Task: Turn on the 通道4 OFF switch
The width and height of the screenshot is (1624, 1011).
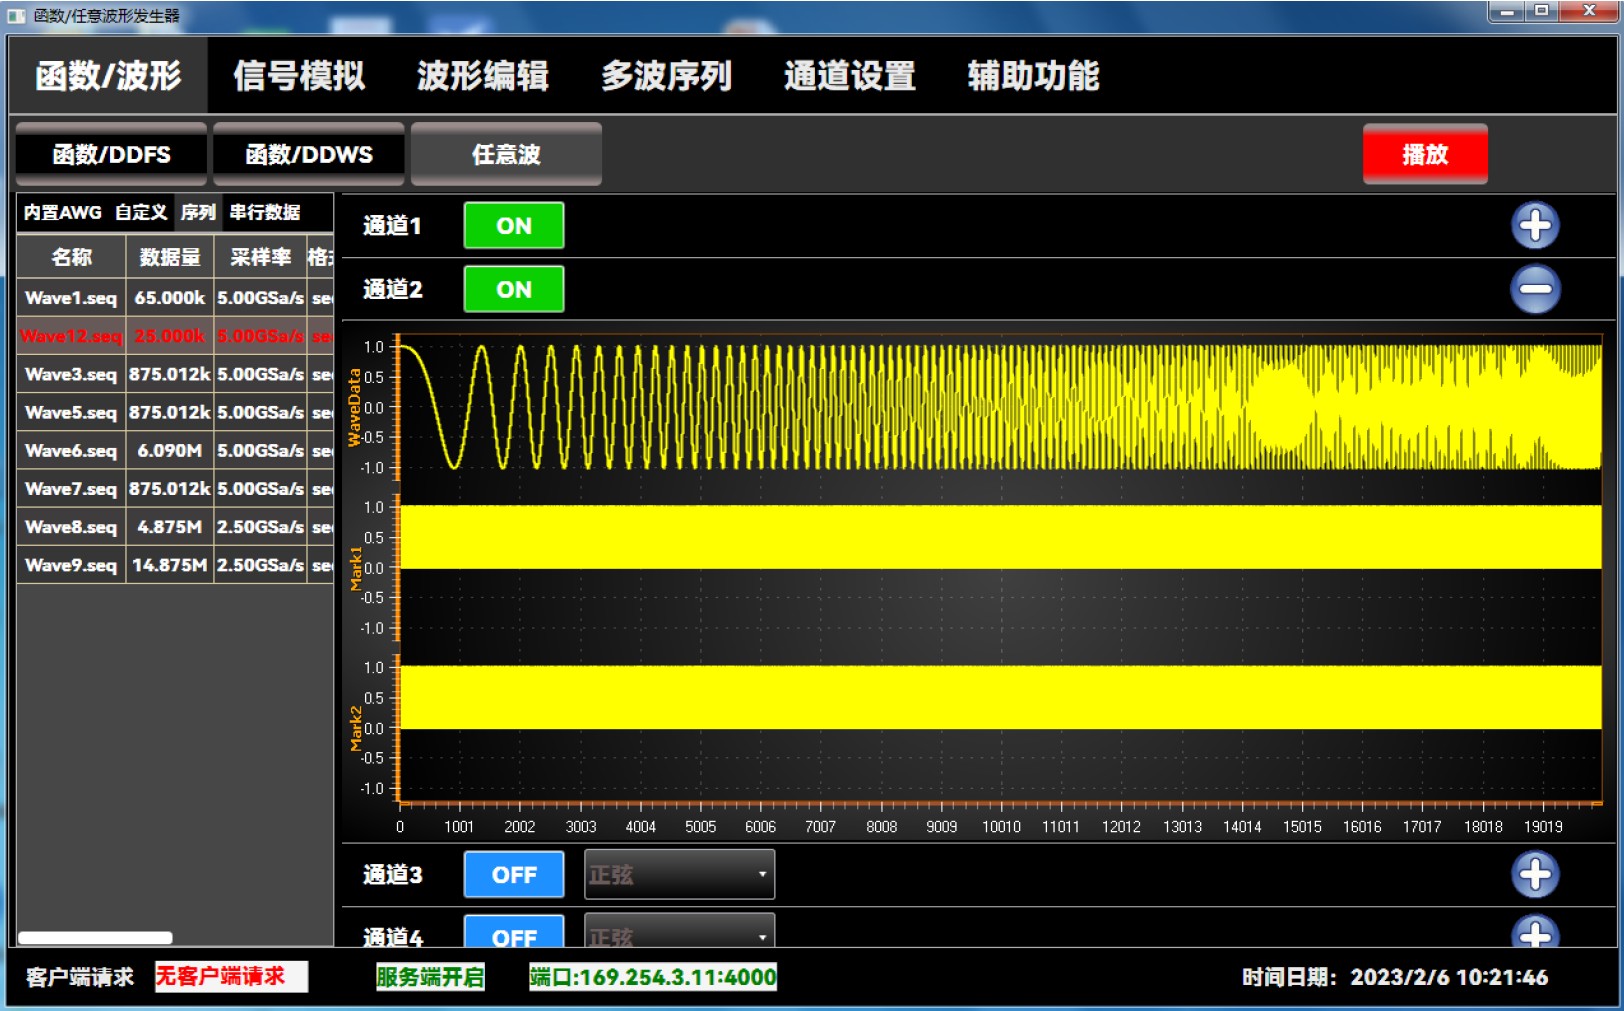Action: coord(513,932)
